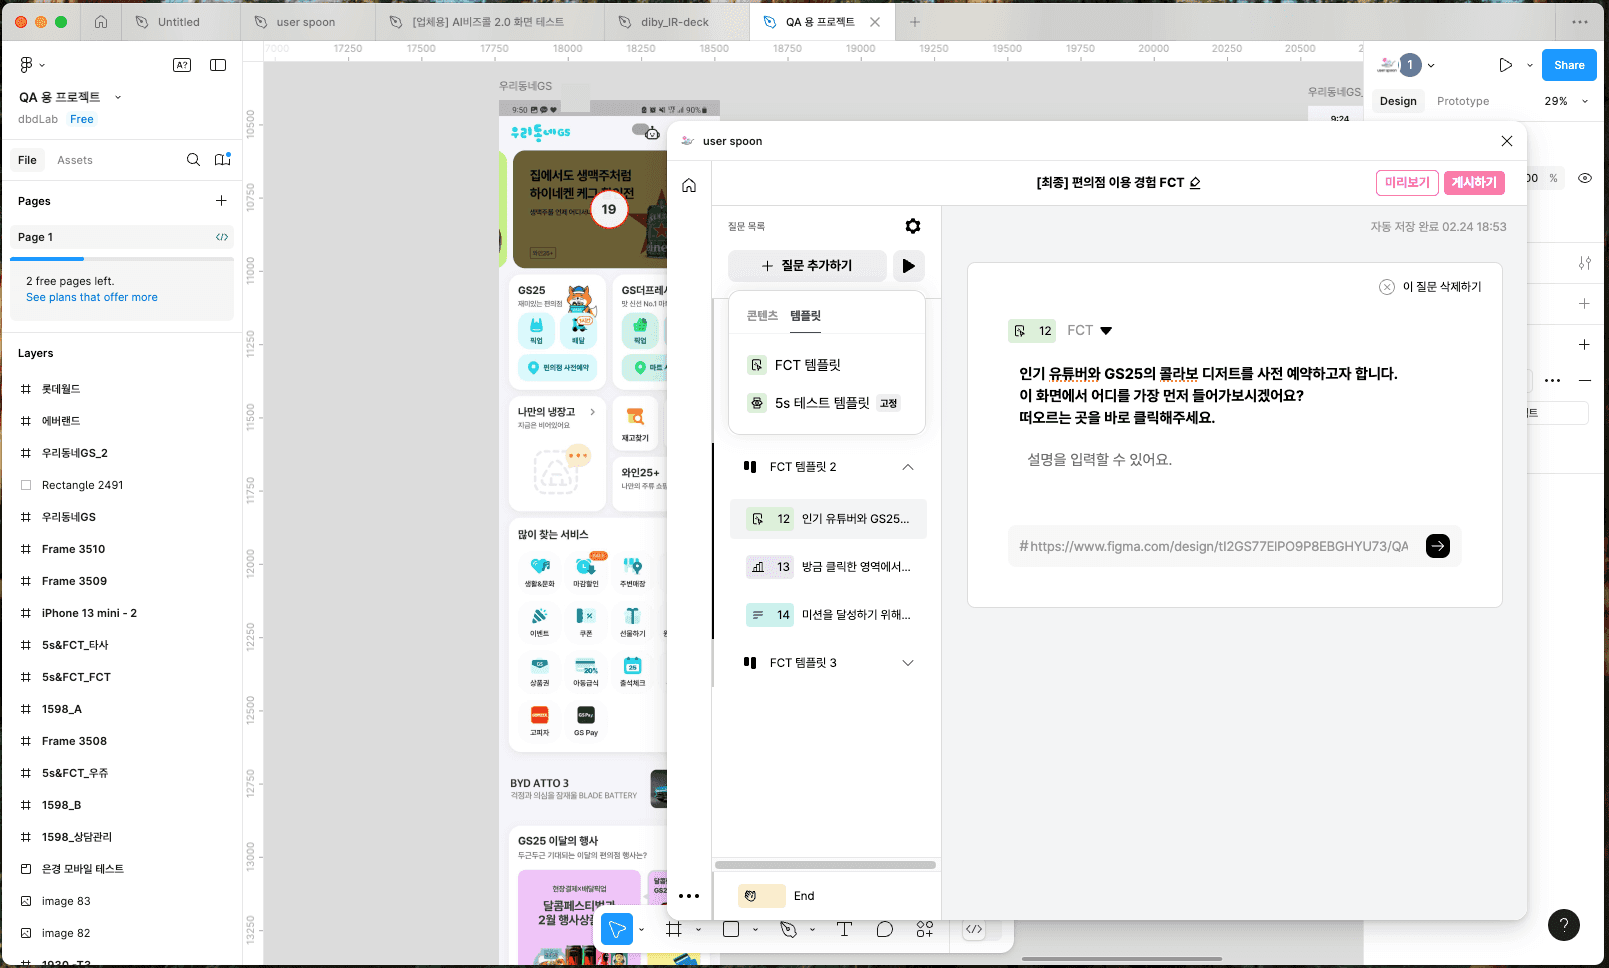This screenshot has width=1609, height=968.
Task: Select the Comment tool
Action: 885,929
